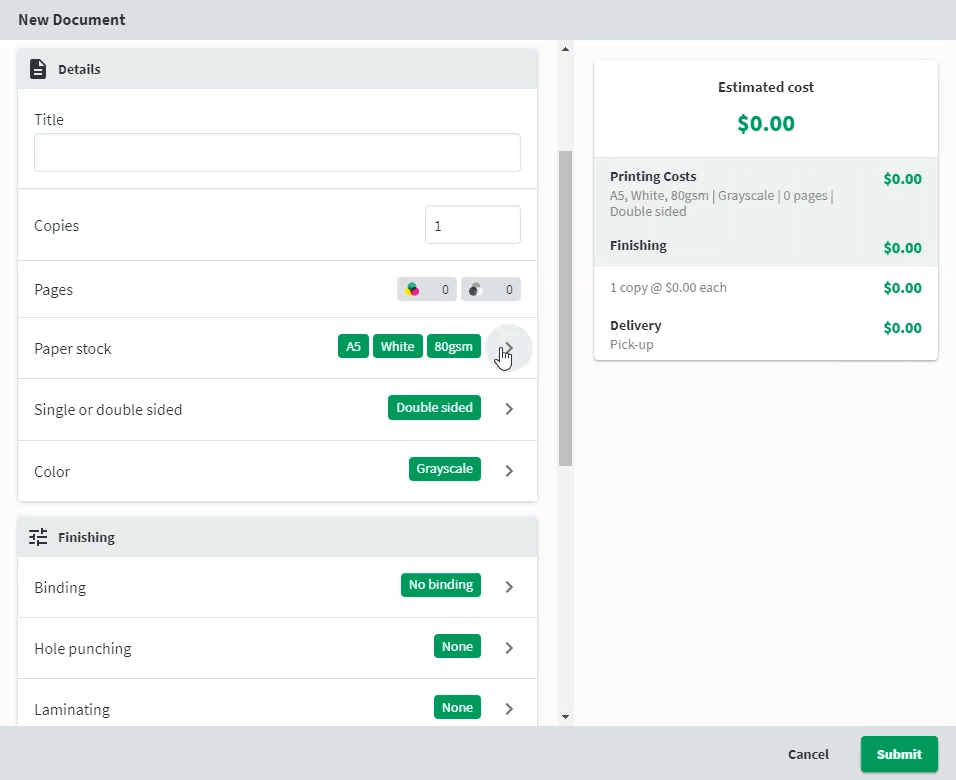Select the A5 paper size badge
Image resolution: width=956 pixels, height=780 pixels.
[x=353, y=346]
